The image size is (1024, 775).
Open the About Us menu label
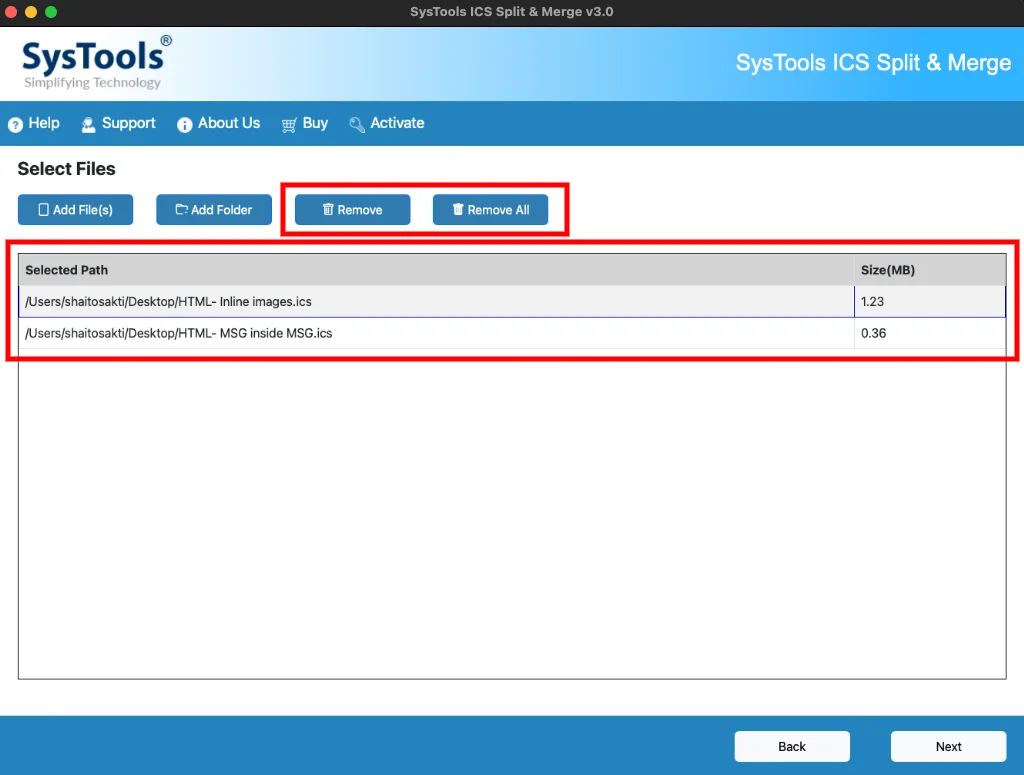[229, 123]
